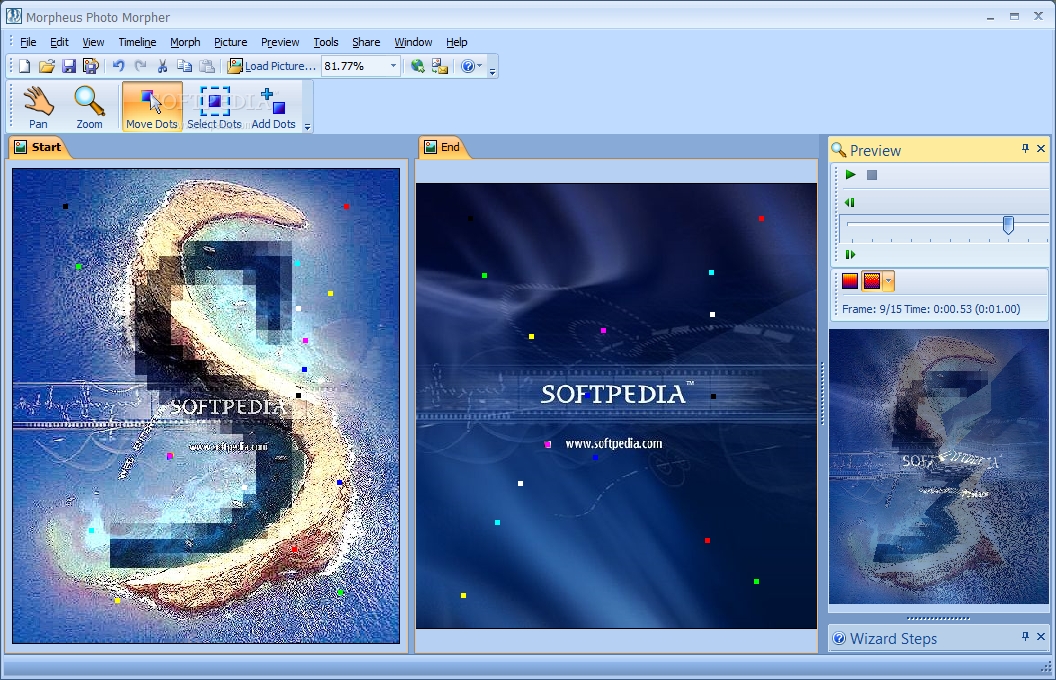This screenshot has height=680, width=1056.
Task: Open the Morph menu
Action: tap(185, 42)
